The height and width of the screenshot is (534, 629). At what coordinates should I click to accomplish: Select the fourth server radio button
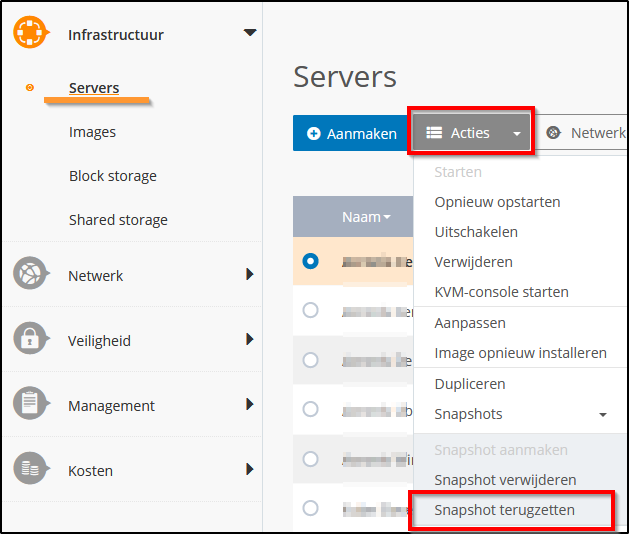click(x=310, y=409)
